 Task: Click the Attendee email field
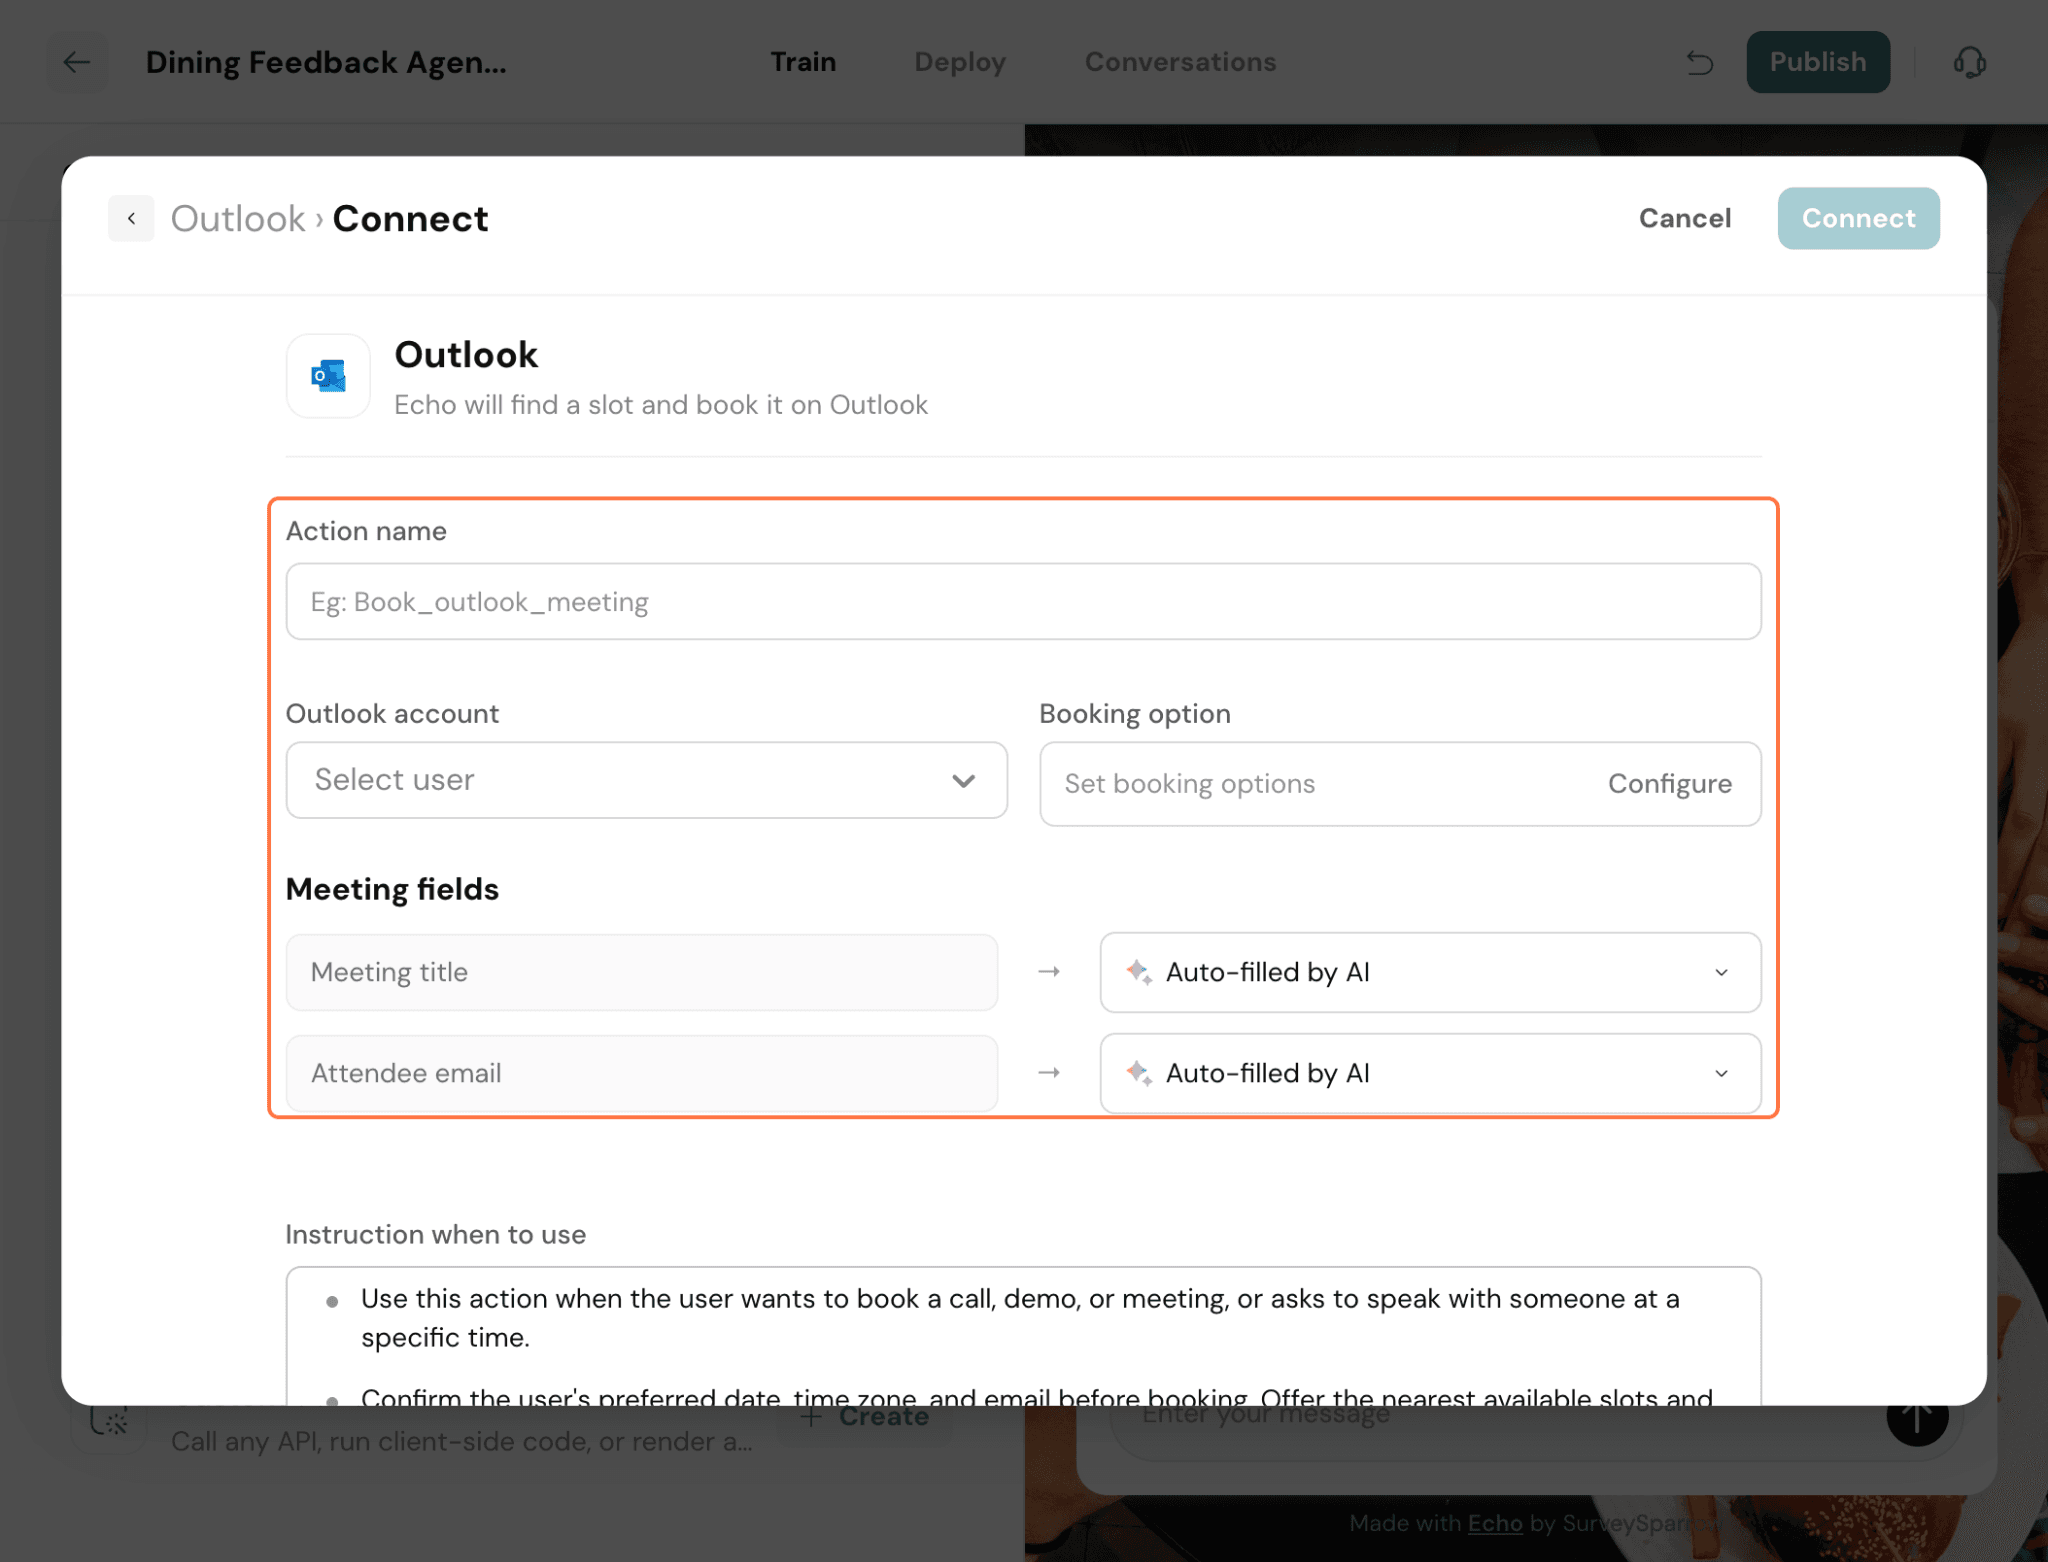641,1073
